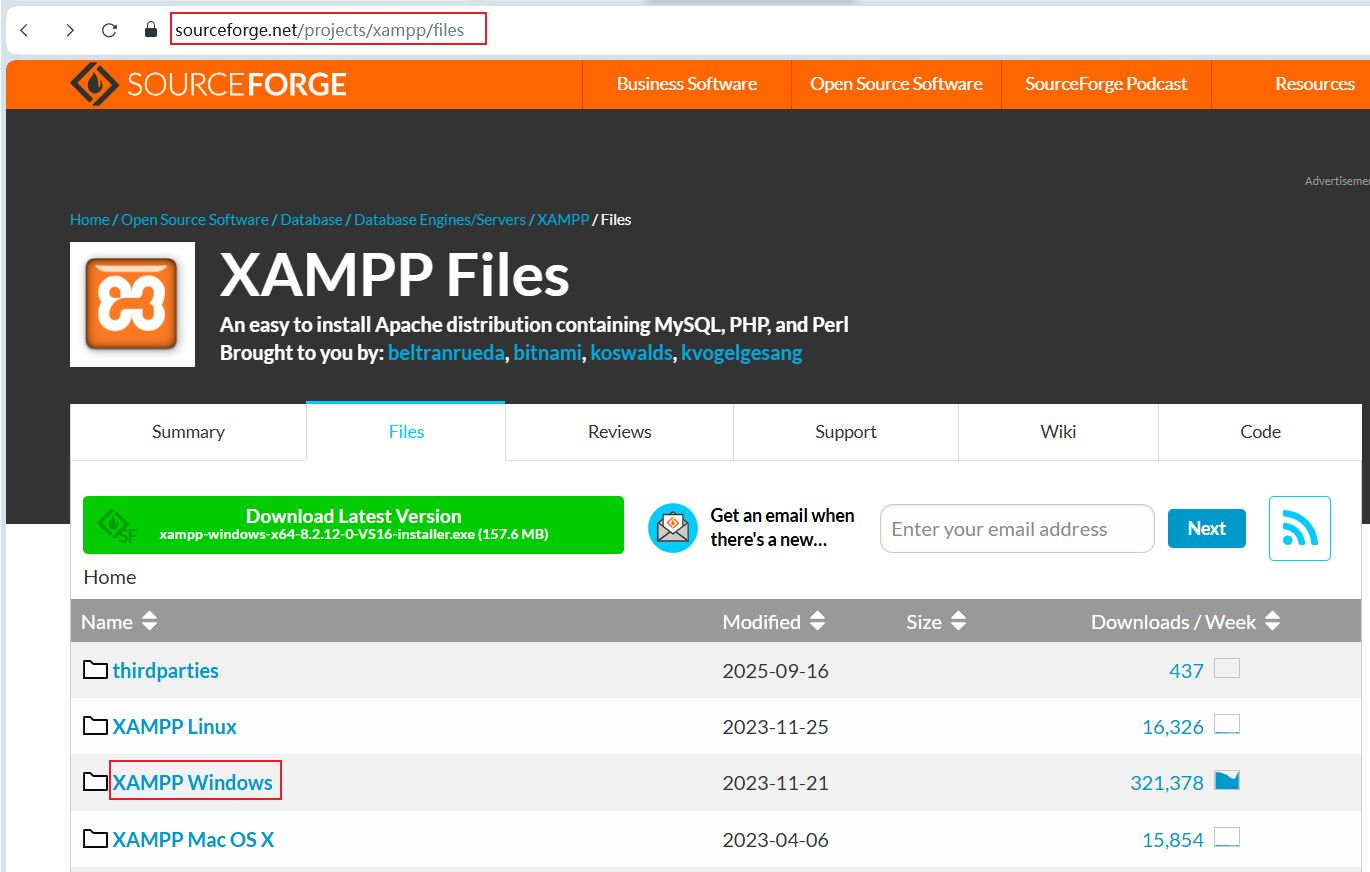The image size is (1370, 872).
Task: Open the Summary tab
Action: [x=188, y=432]
